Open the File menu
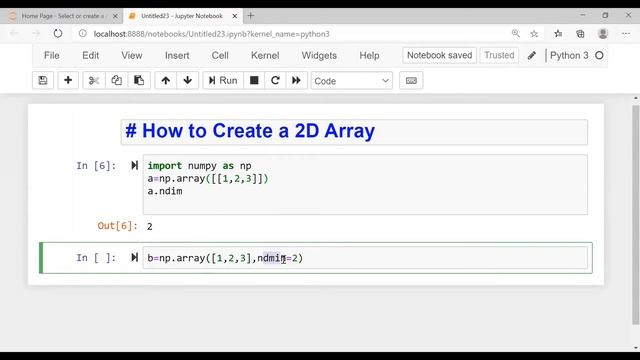 [x=52, y=56]
